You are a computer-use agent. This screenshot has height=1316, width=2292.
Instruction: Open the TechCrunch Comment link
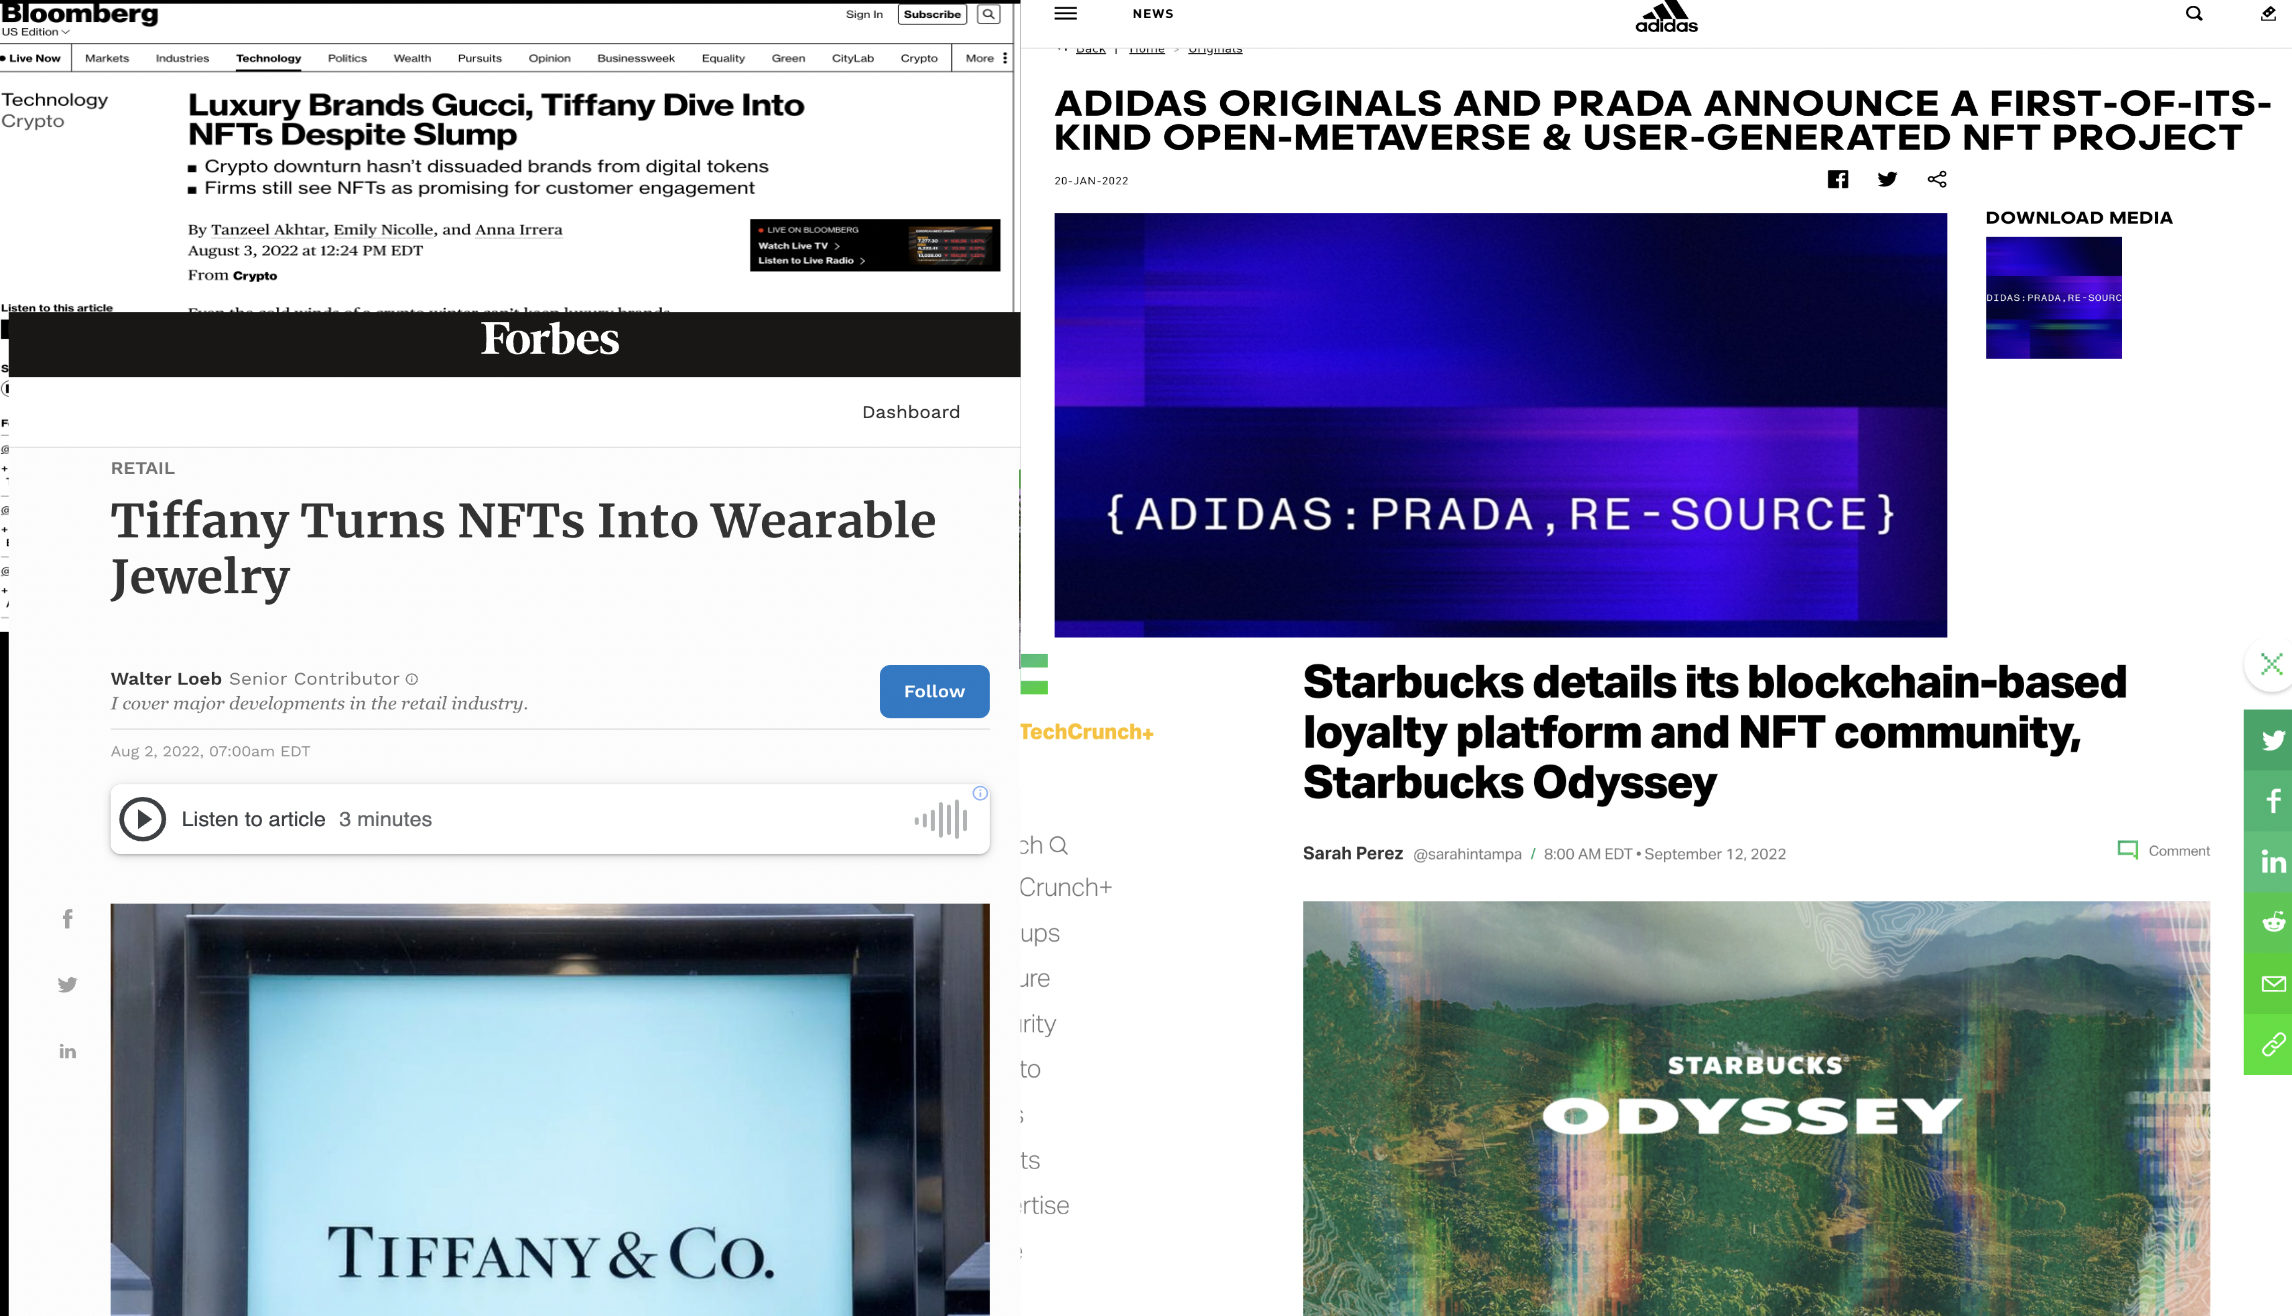point(2164,851)
